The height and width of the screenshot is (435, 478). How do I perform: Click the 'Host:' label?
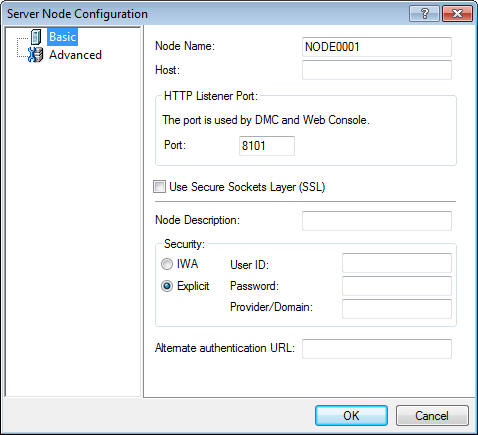167,70
